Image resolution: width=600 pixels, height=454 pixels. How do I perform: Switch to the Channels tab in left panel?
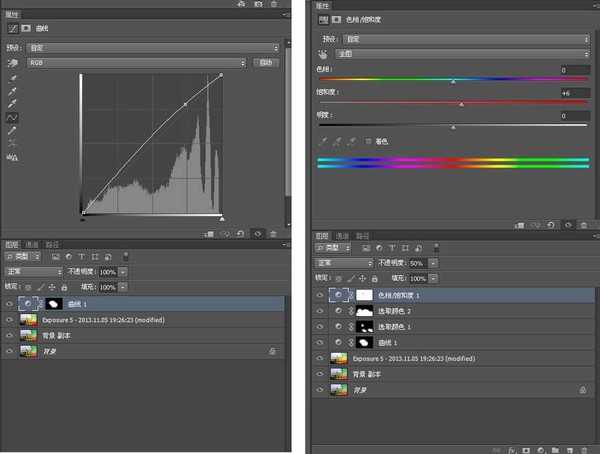click(x=32, y=243)
